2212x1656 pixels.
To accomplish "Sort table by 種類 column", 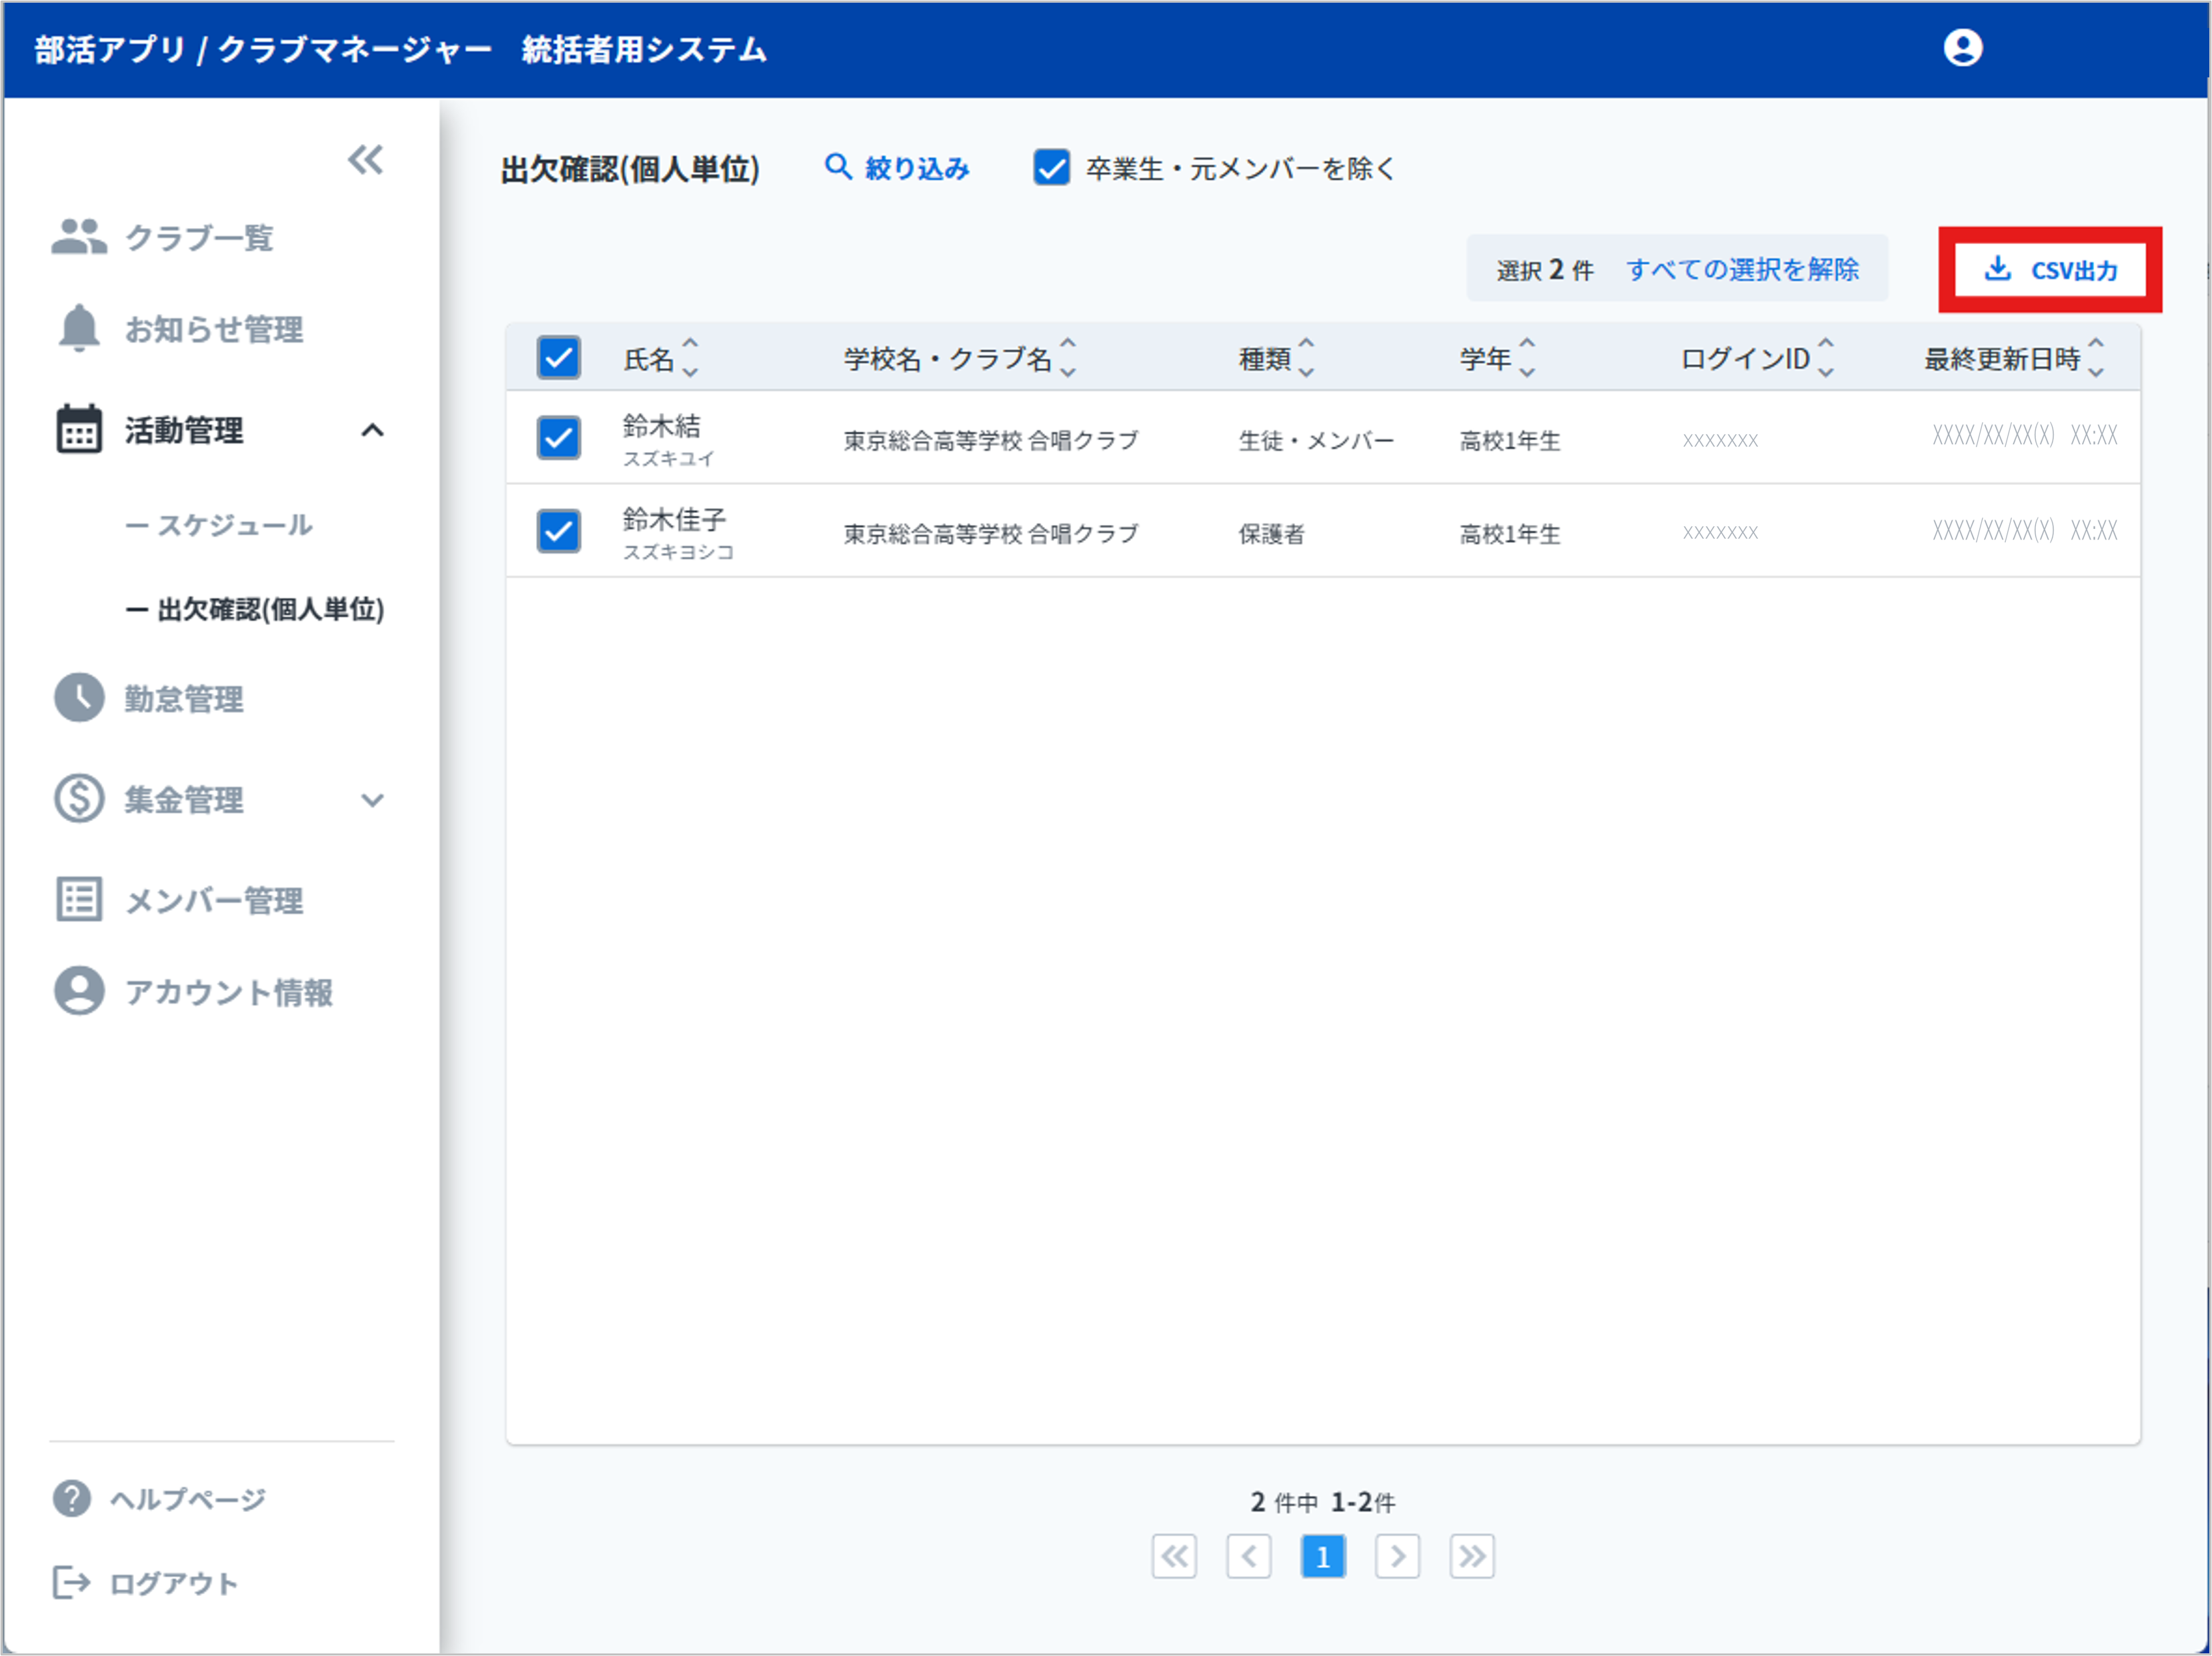I will coord(1306,358).
